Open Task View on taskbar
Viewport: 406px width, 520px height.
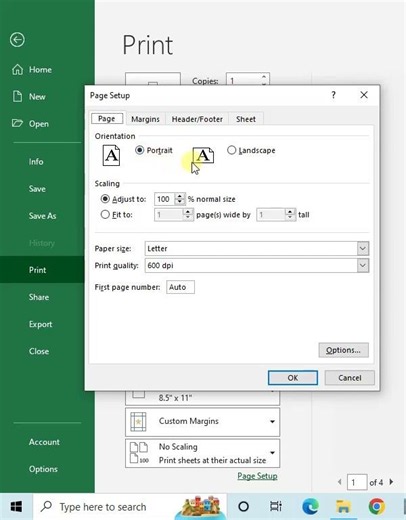coord(276,507)
